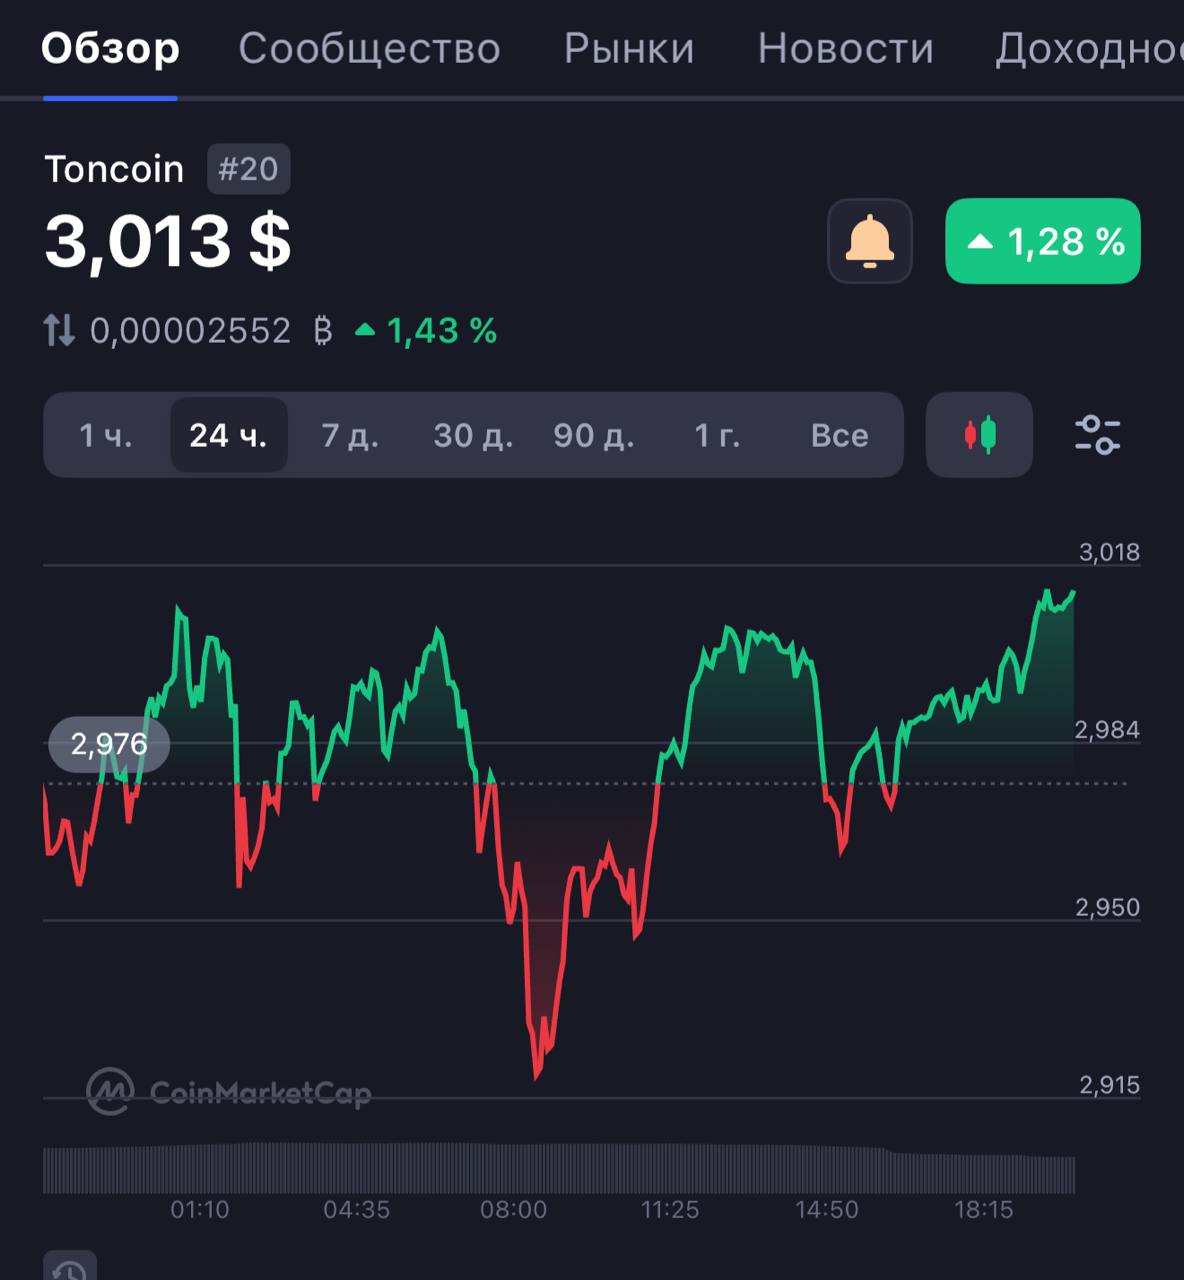Tap the 1,43 % BTC change value
1184x1280 pixels.
pyautogui.click(x=427, y=331)
